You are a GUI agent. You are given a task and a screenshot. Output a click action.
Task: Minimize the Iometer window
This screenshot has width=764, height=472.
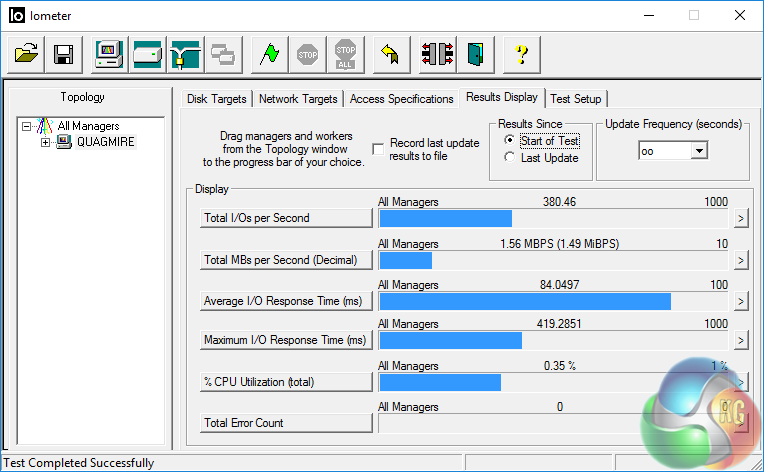click(649, 16)
